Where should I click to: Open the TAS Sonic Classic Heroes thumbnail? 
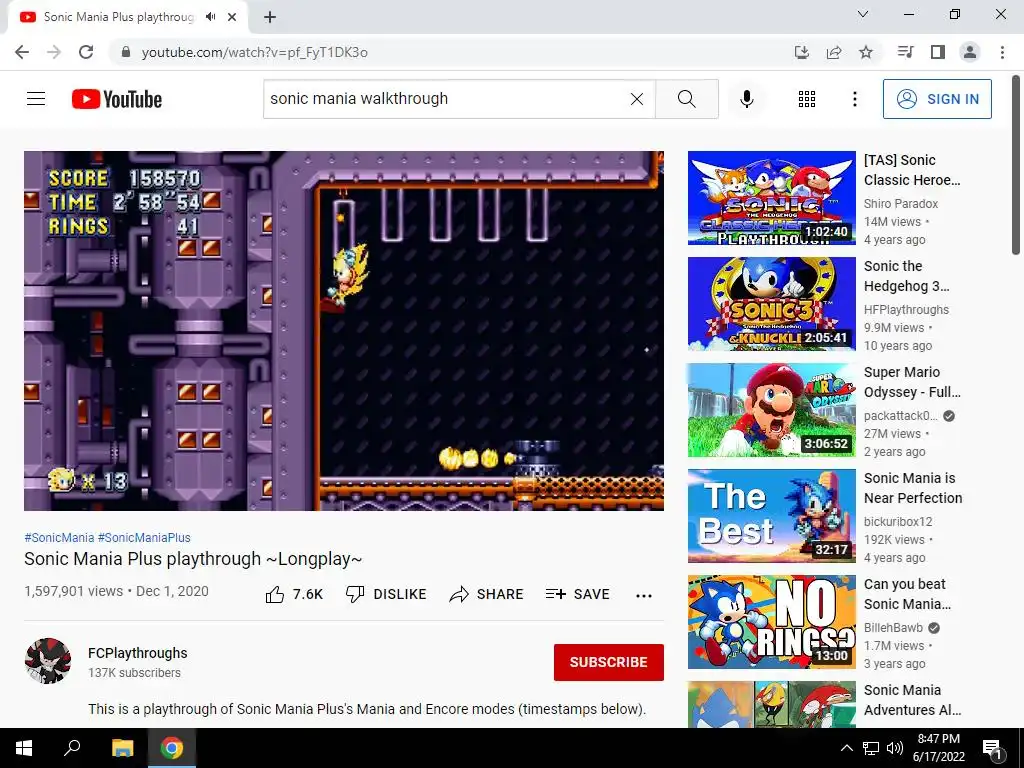point(772,198)
